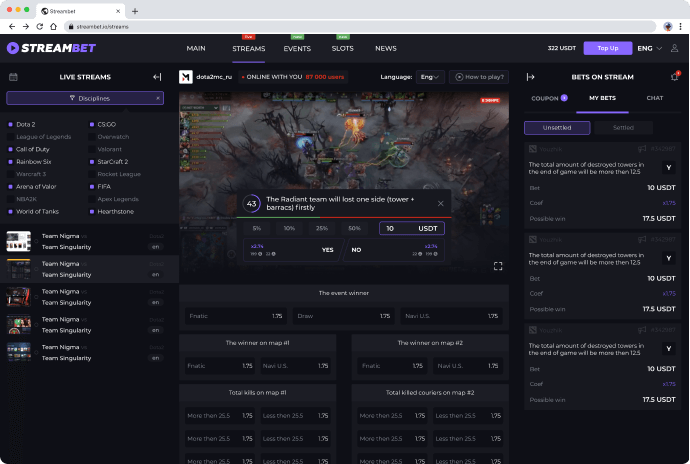Pick Navi U.S. as the event winner
Screen dimensions: 690x464
click(x=451, y=316)
